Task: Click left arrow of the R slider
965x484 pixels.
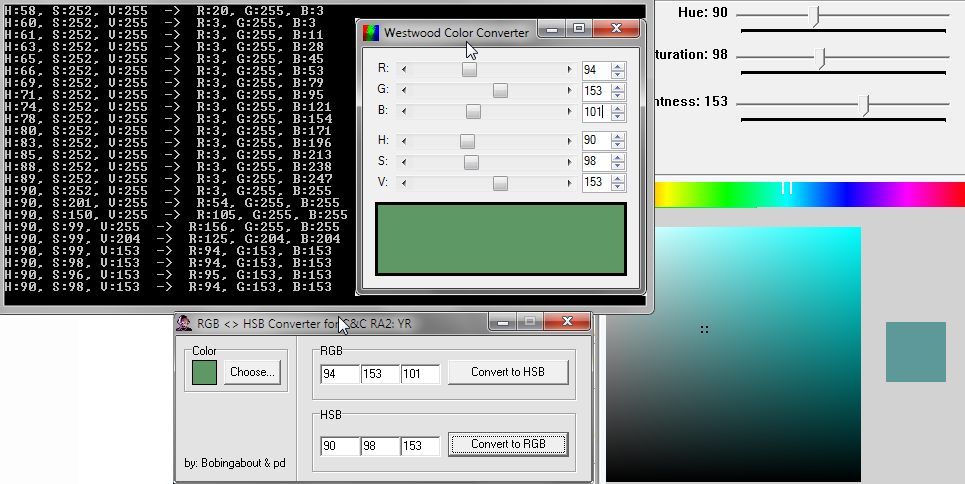Action: (403, 70)
